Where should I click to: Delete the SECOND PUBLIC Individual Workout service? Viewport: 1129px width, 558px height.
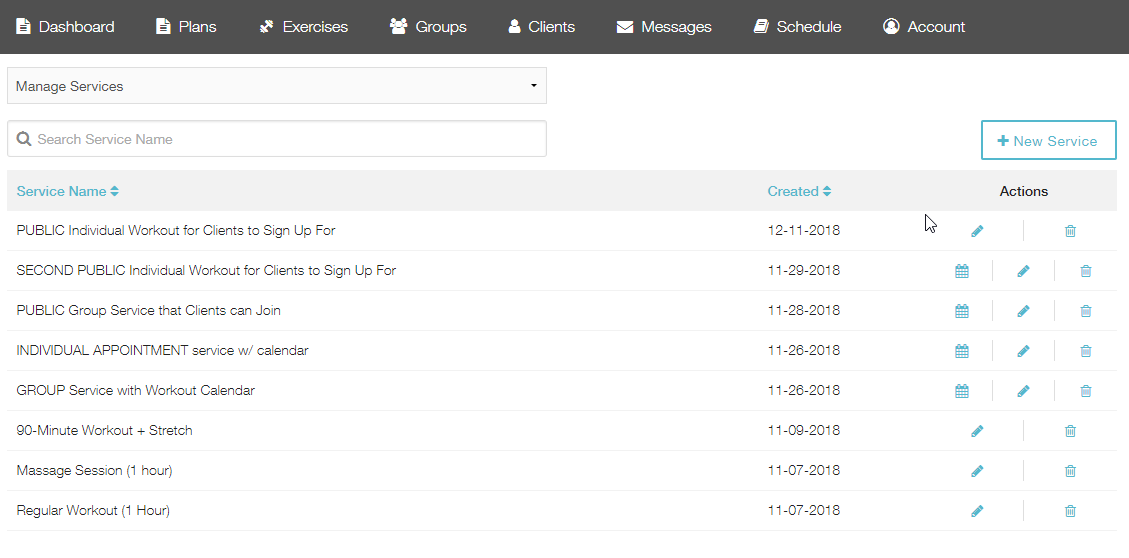(1085, 271)
